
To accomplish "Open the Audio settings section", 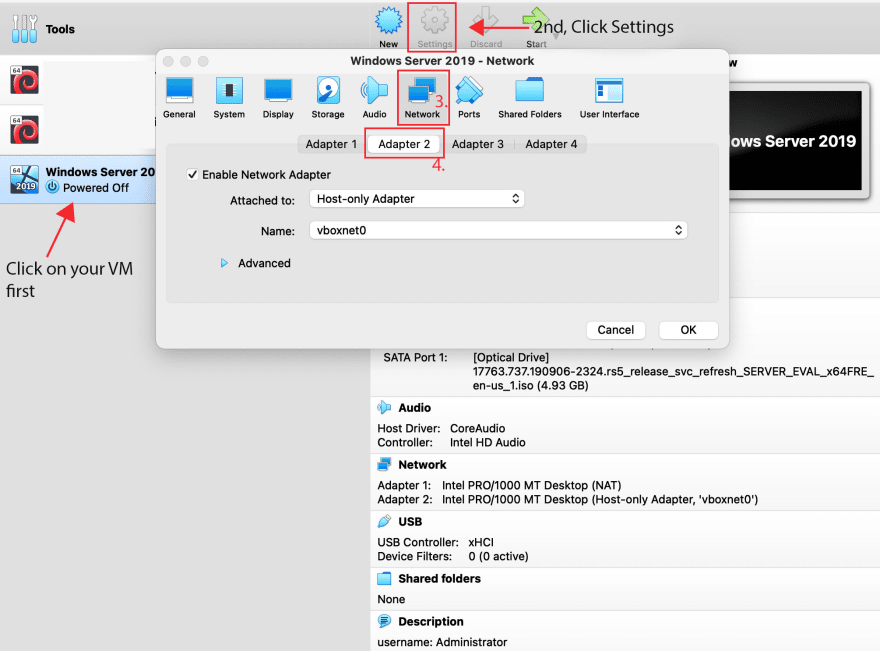I will [x=374, y=98].
